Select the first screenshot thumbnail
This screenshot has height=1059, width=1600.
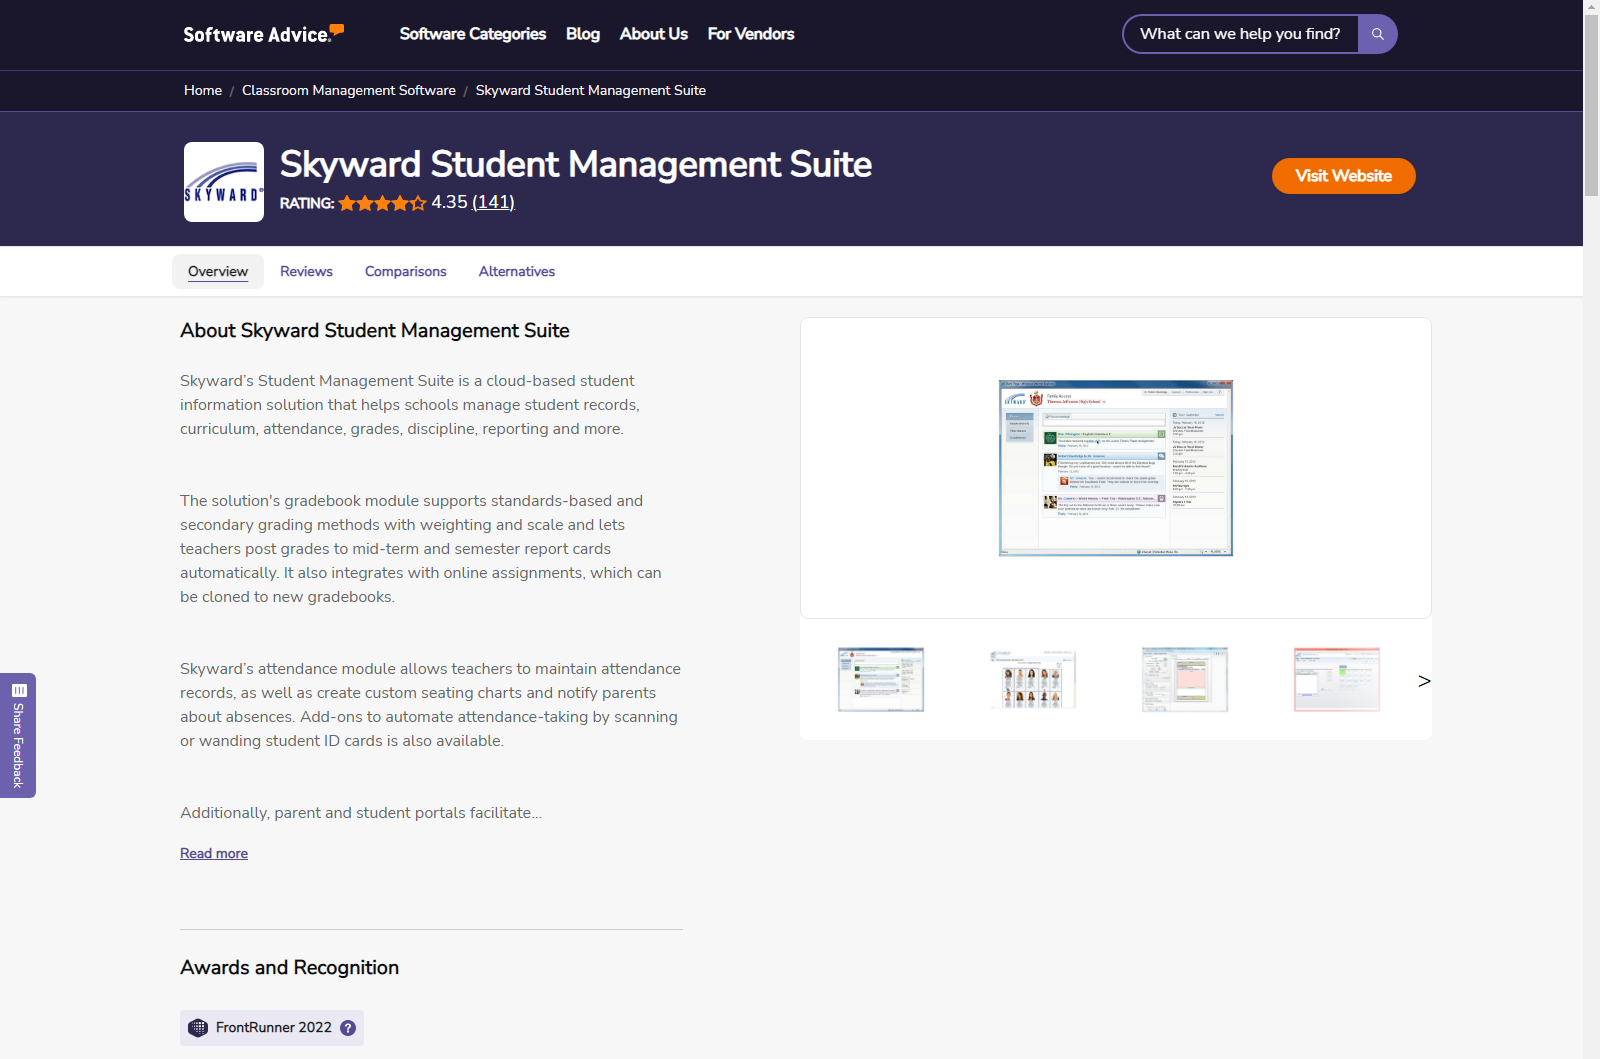(x=881, y=680)
